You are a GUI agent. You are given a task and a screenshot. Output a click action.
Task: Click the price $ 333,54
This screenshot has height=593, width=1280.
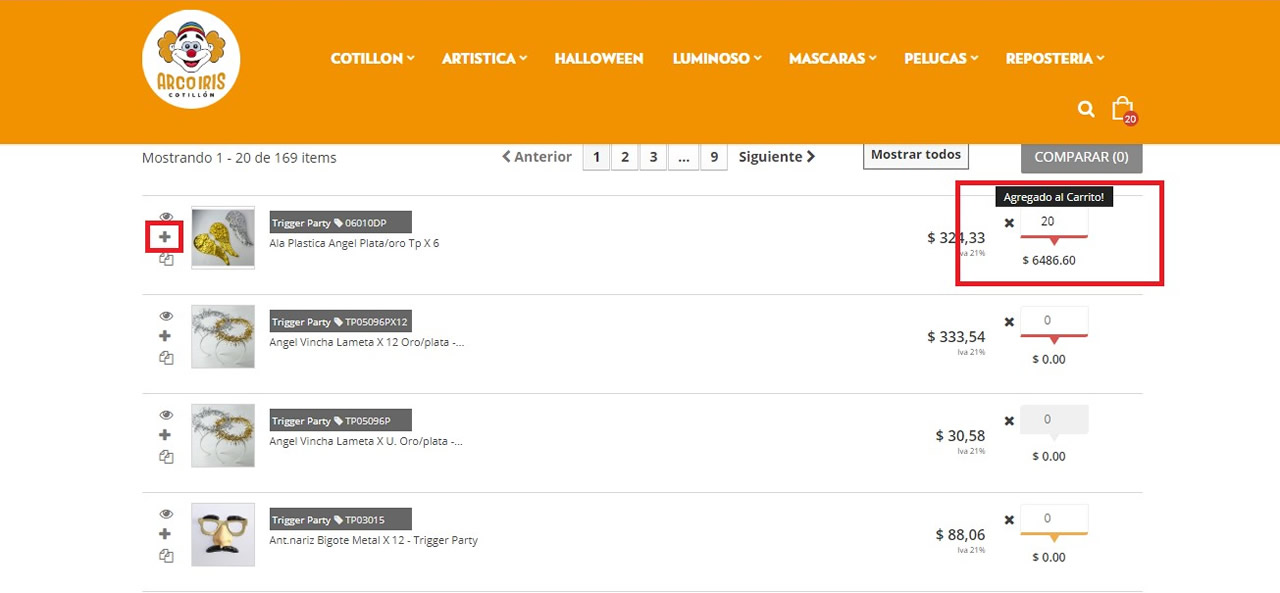[x=956, y=336]
